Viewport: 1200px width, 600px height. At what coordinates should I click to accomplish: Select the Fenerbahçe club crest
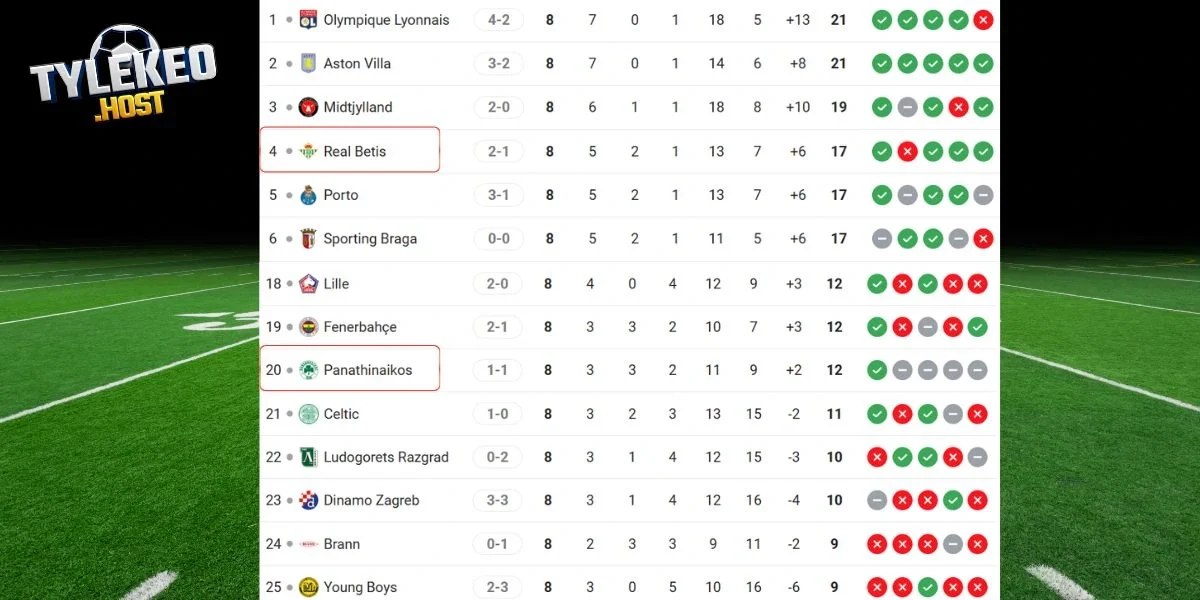pyautogui.click(x=310, y=326)
